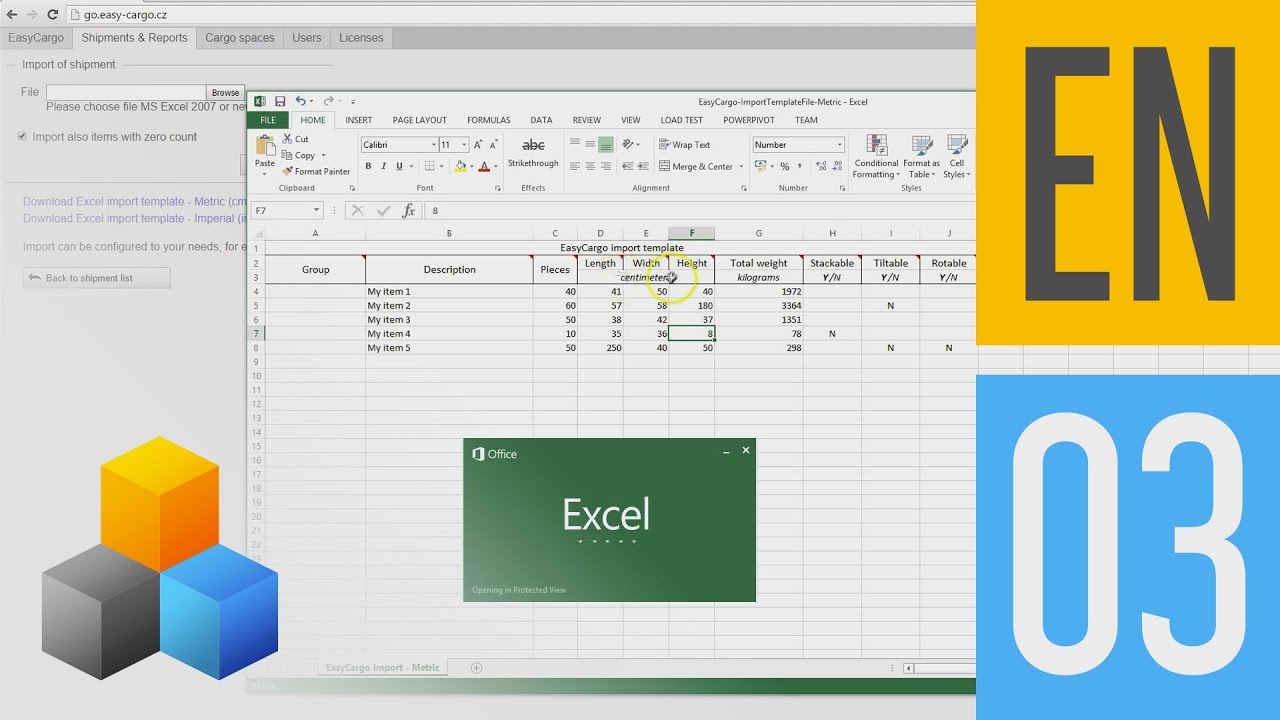Download Excel import template - Metric link
Viewport: 1280px width, 720px height.
pyautogui.click(x=134, y=202)
